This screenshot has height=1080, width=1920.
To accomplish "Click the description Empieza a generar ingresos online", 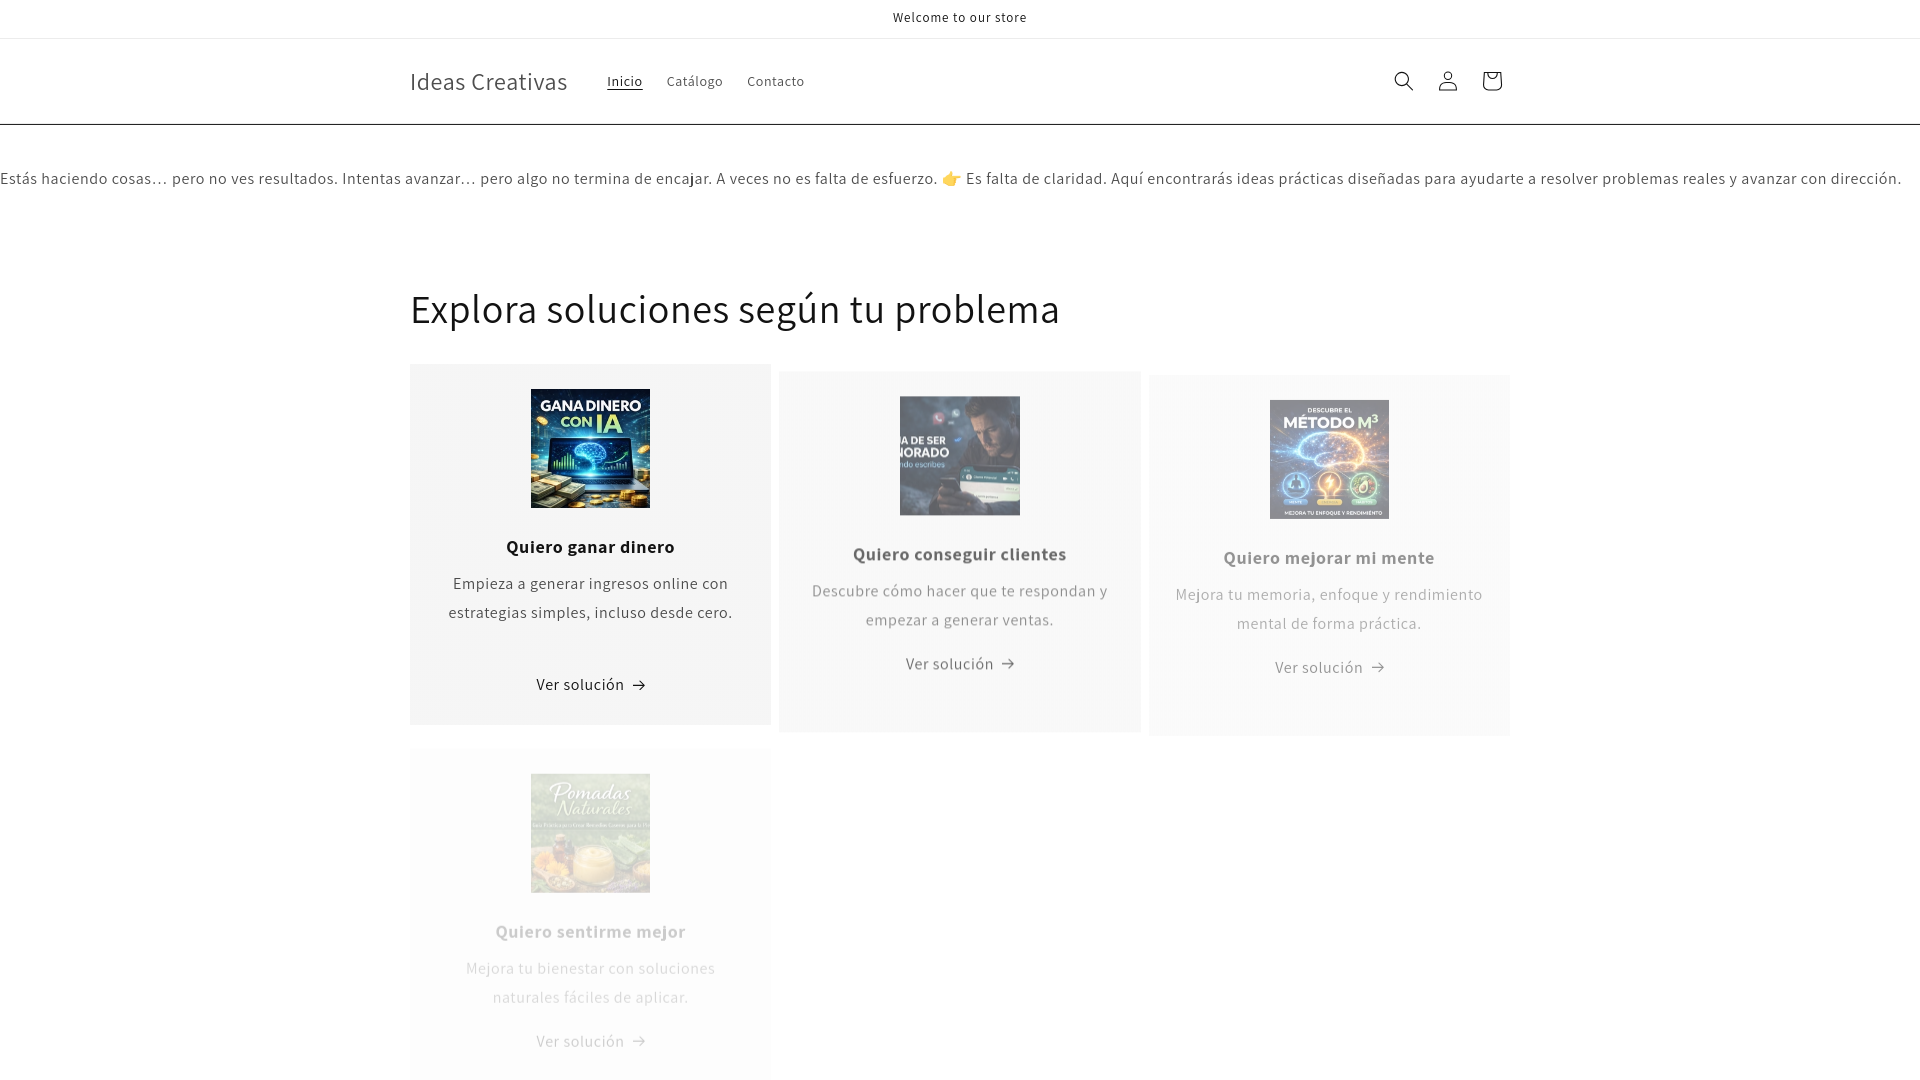I will coord(590,598).
